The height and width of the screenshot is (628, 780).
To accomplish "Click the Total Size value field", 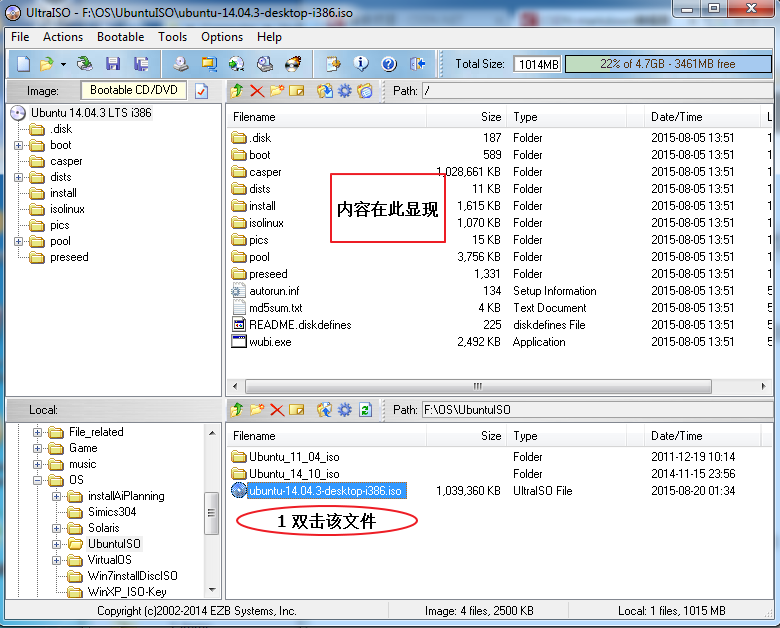I will (x=538, y=64).
